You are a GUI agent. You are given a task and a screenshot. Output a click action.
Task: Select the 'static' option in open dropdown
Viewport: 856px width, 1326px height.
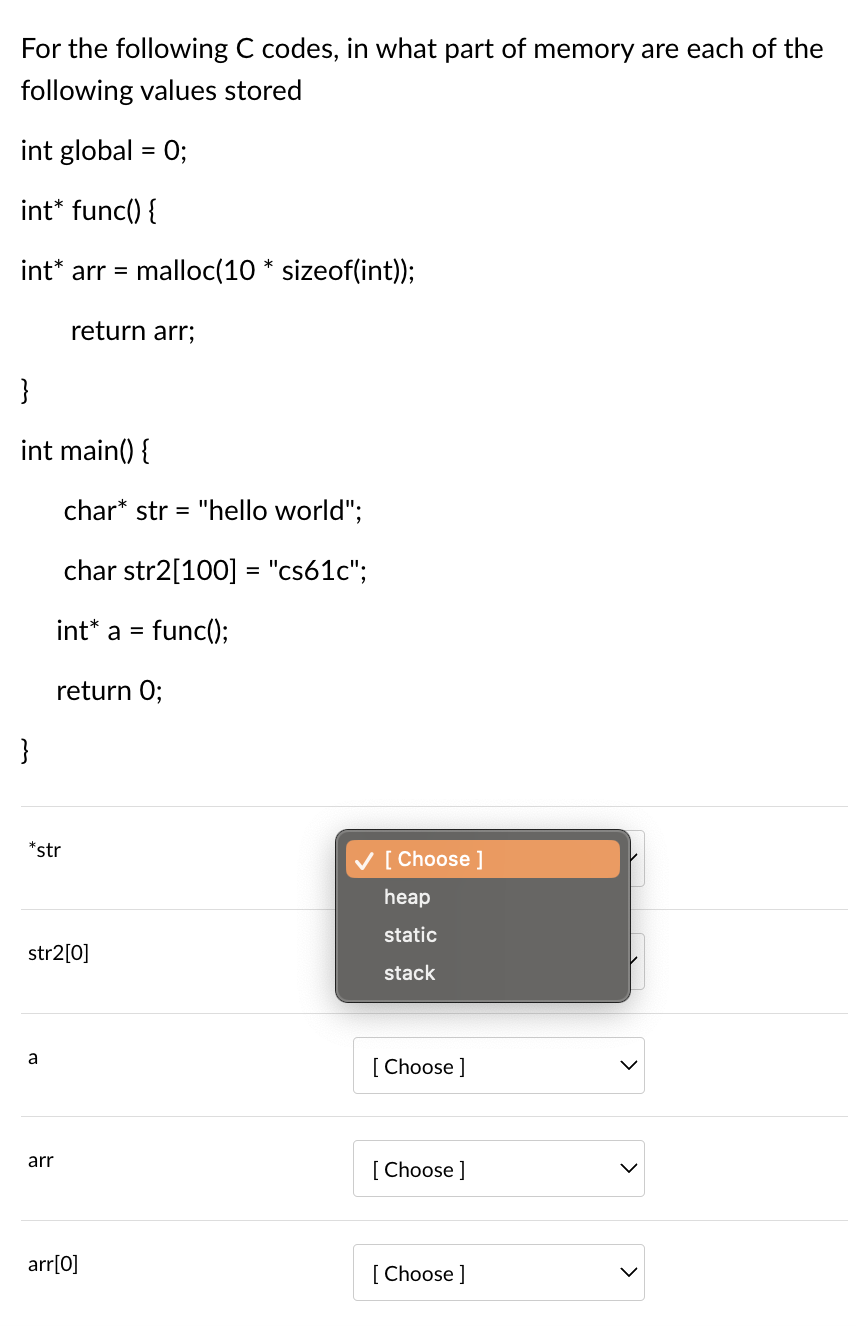483,935
